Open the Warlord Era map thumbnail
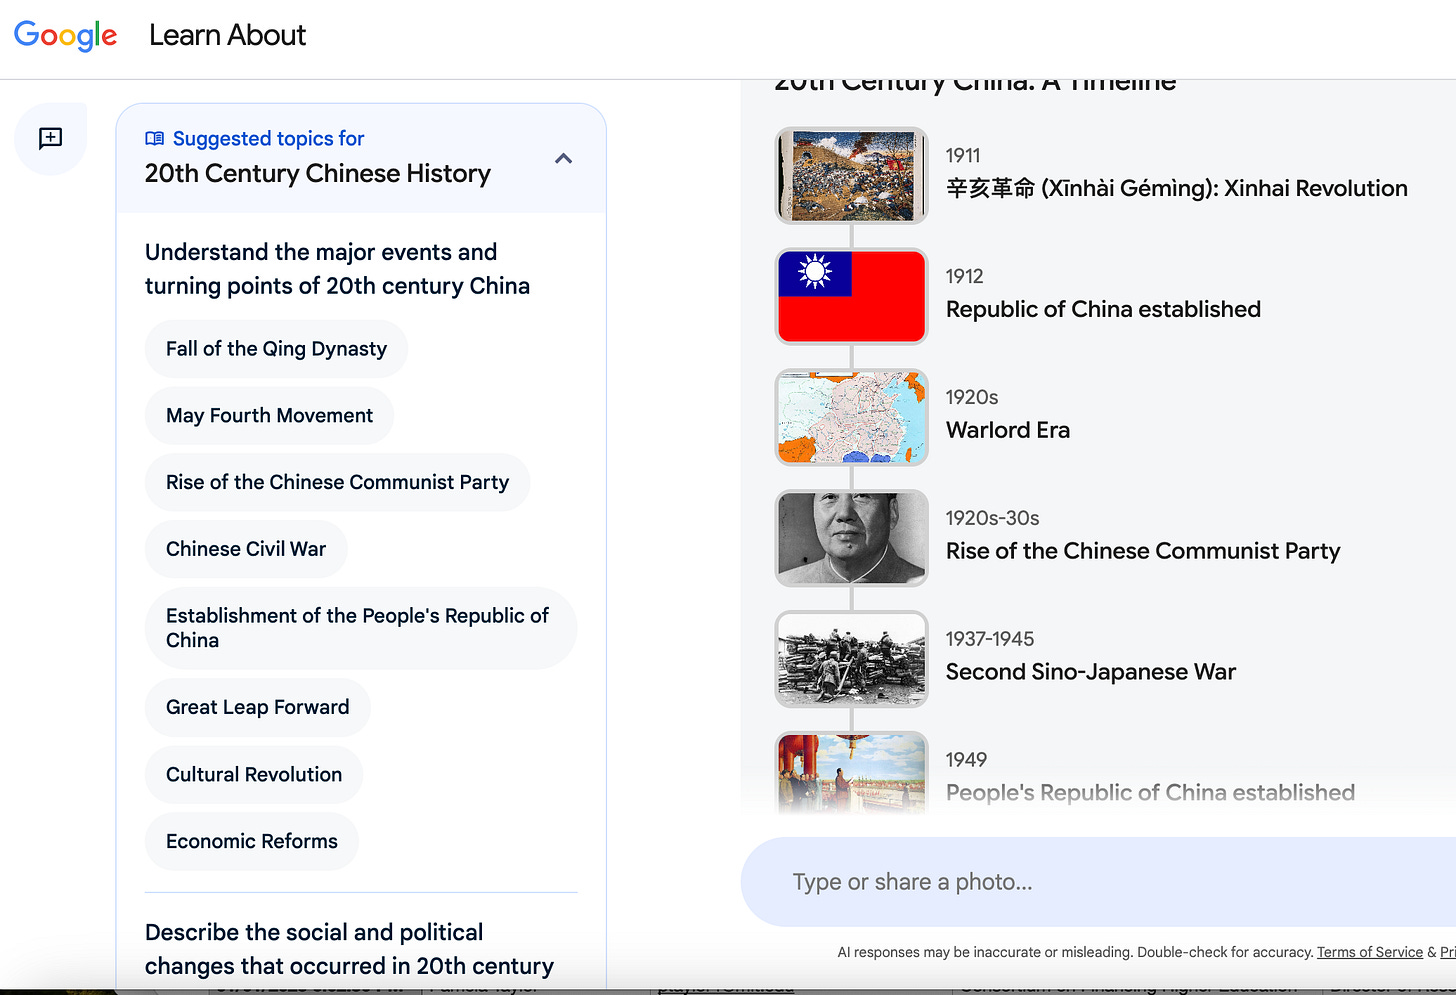 [x=852, y=417]
